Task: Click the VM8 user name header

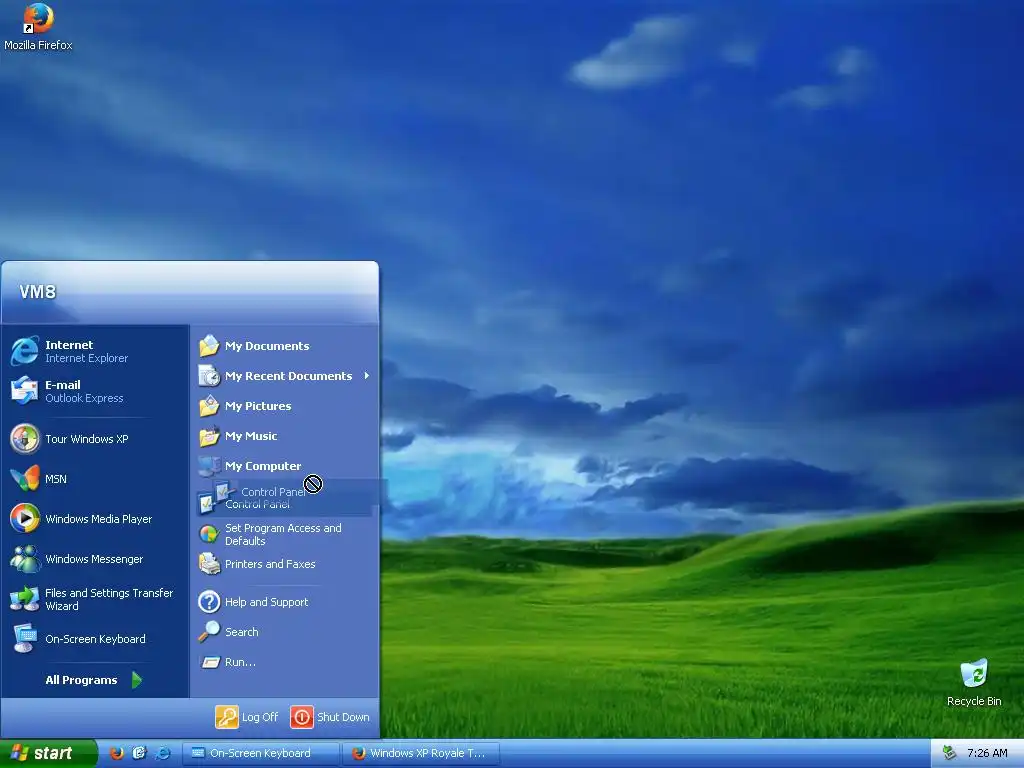Action: click(x=38, y=292)
